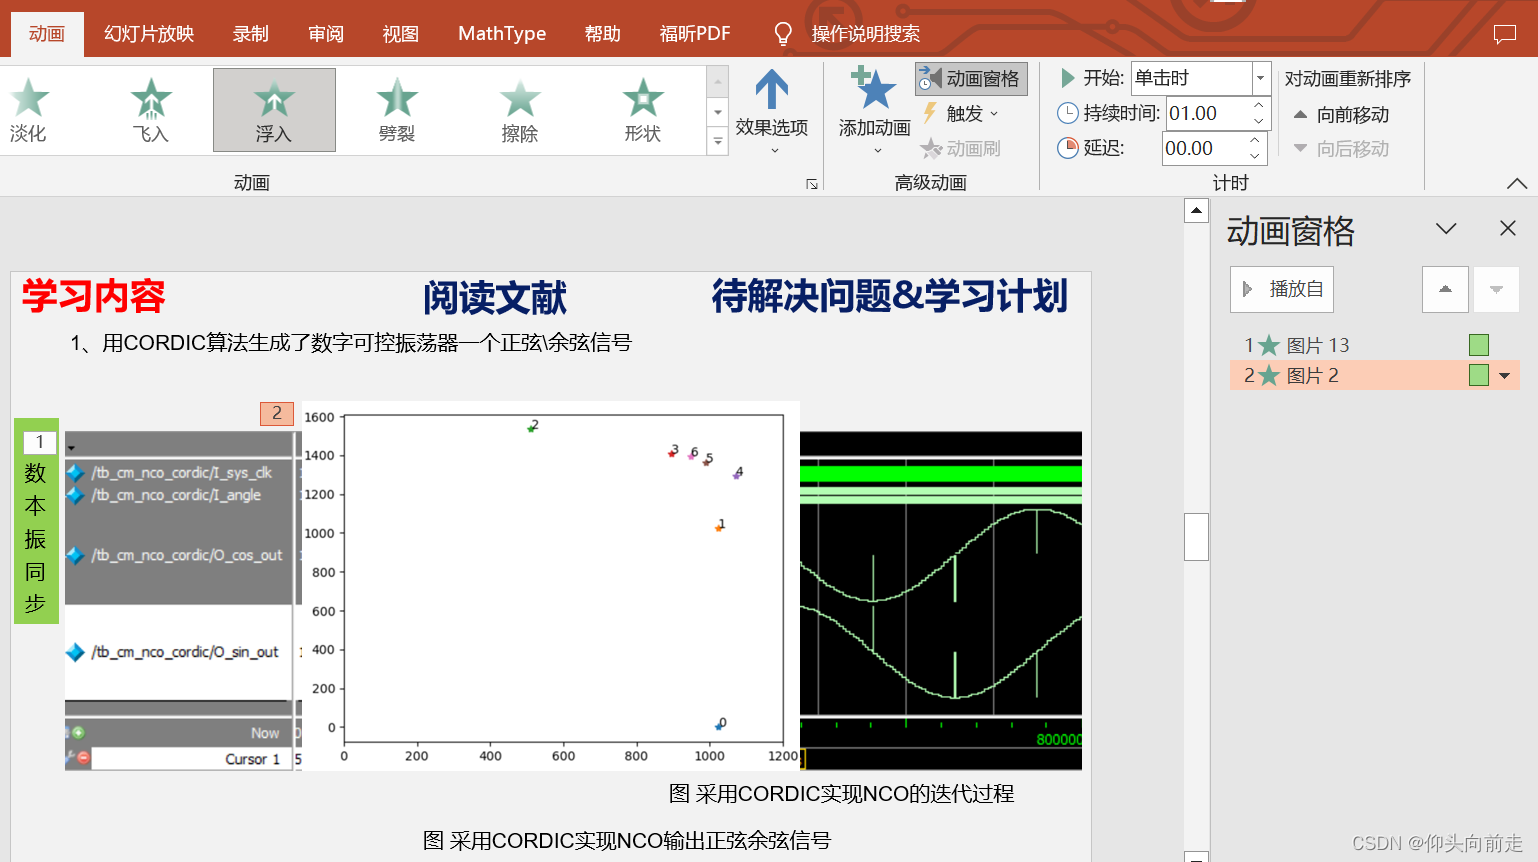Collapse the ribbon with the chevron
This screenshot has width=1538, height=862.
1517,183
